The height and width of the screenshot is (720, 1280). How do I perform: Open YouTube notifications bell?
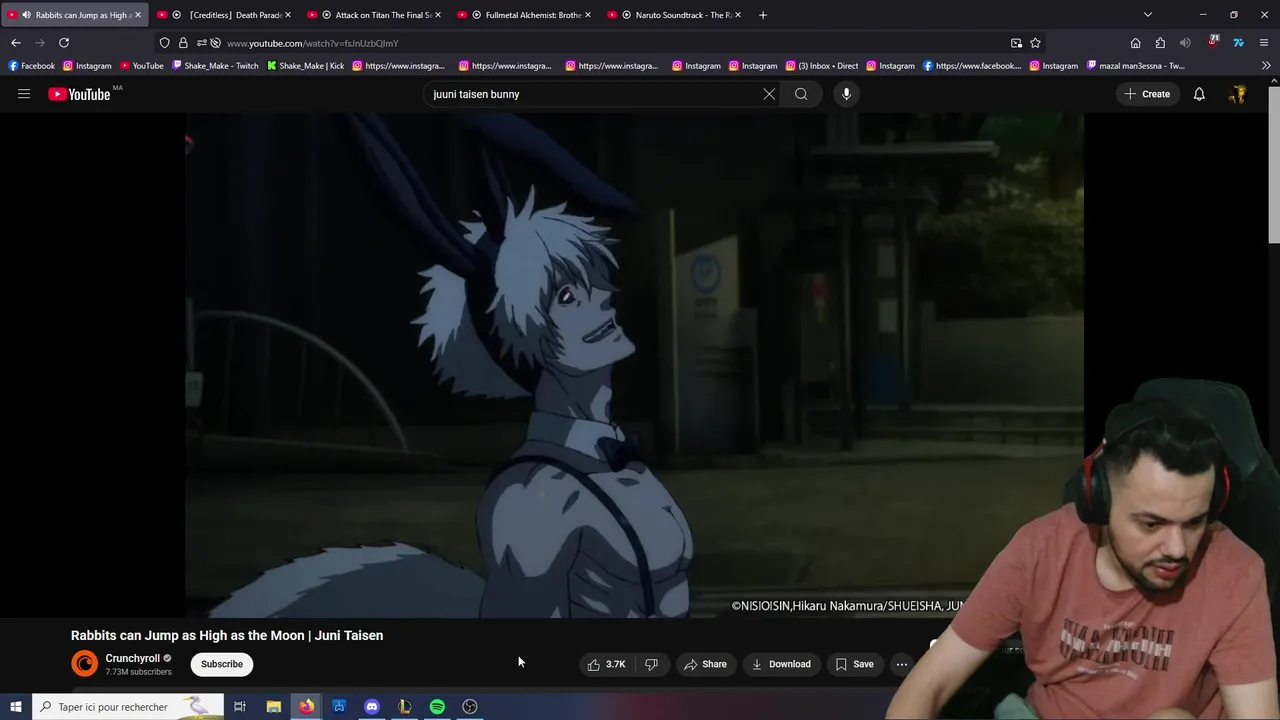1199,94
